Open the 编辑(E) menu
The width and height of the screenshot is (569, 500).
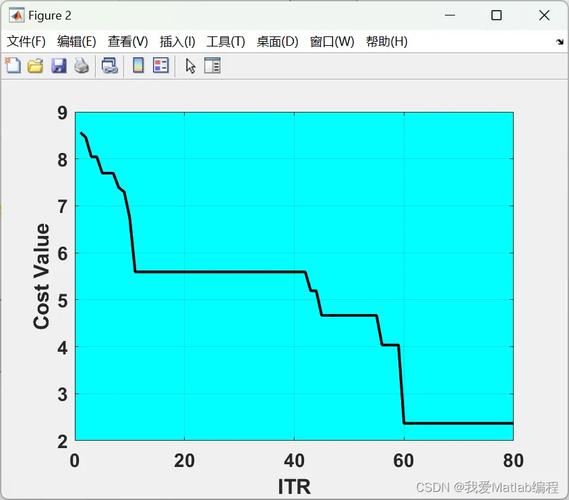click(77, 41)
